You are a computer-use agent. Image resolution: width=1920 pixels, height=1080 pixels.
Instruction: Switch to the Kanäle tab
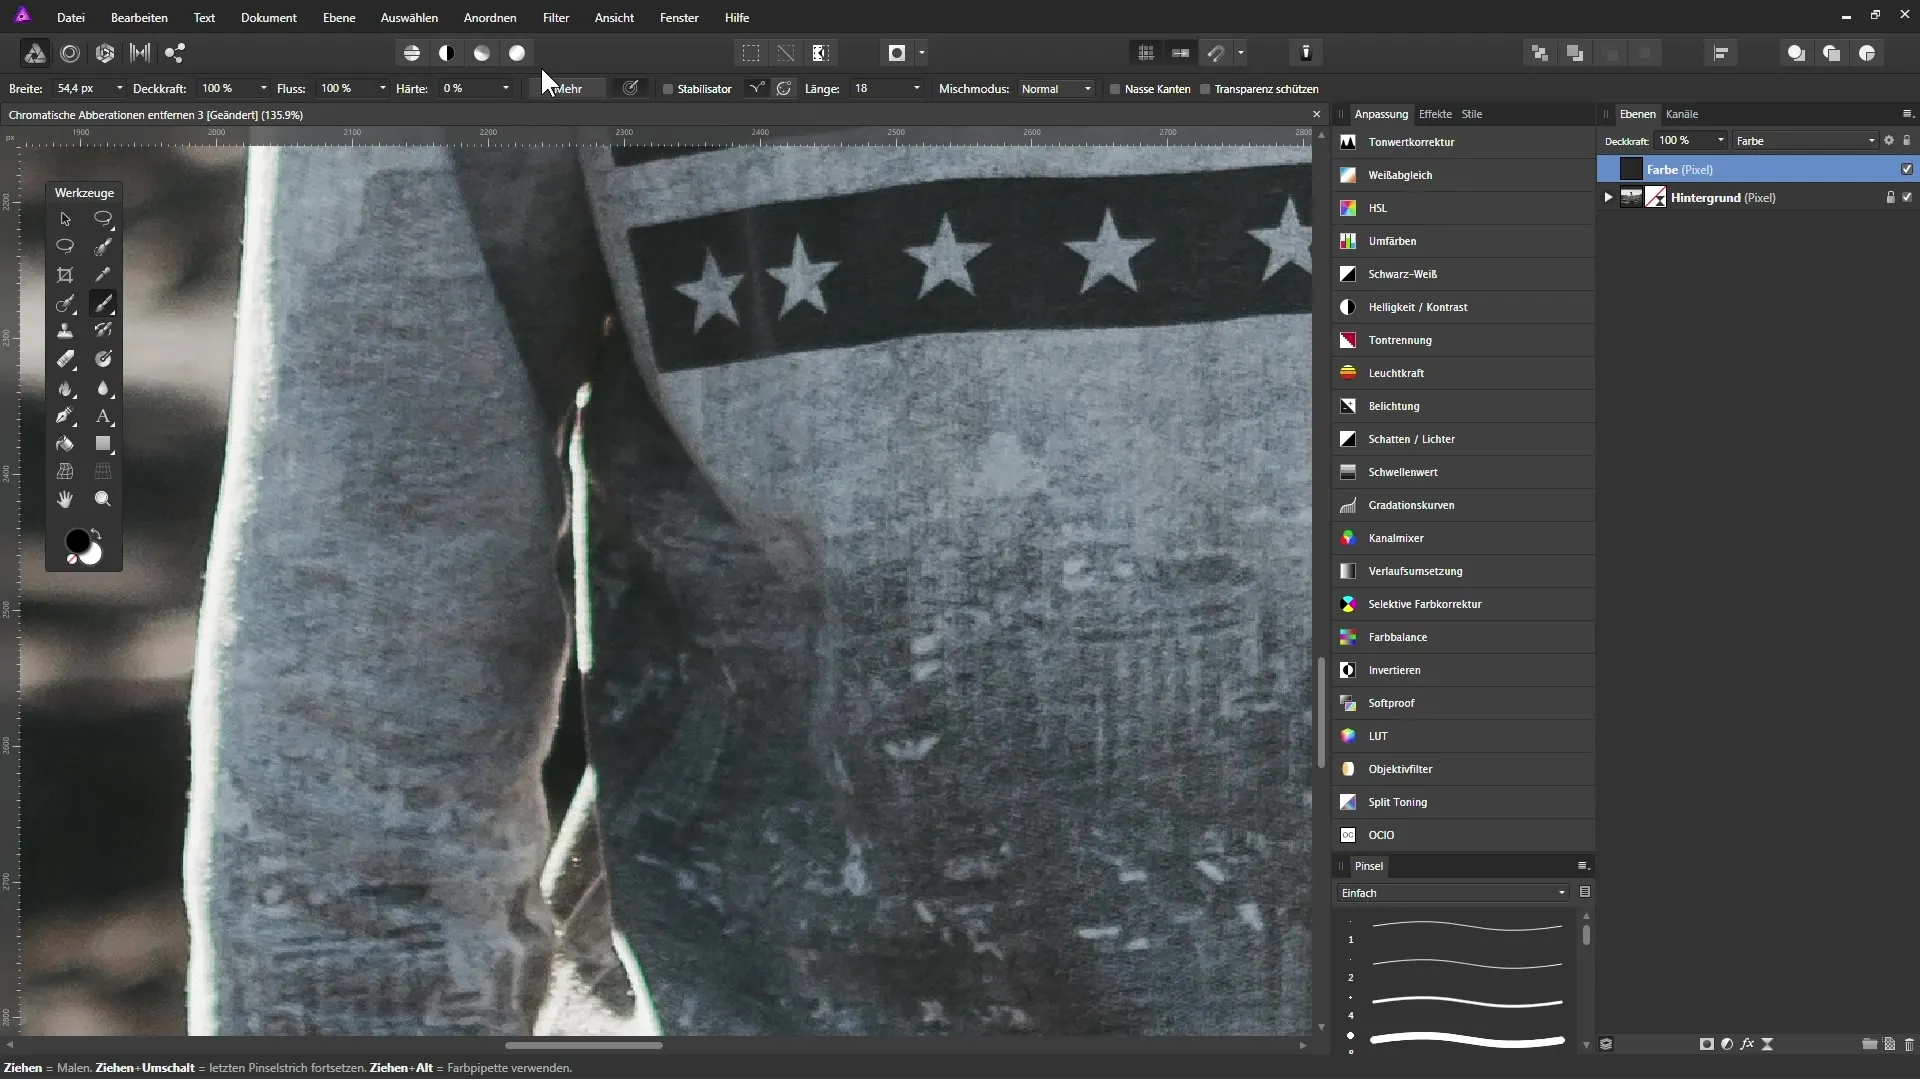click(x=1682, y=114)
